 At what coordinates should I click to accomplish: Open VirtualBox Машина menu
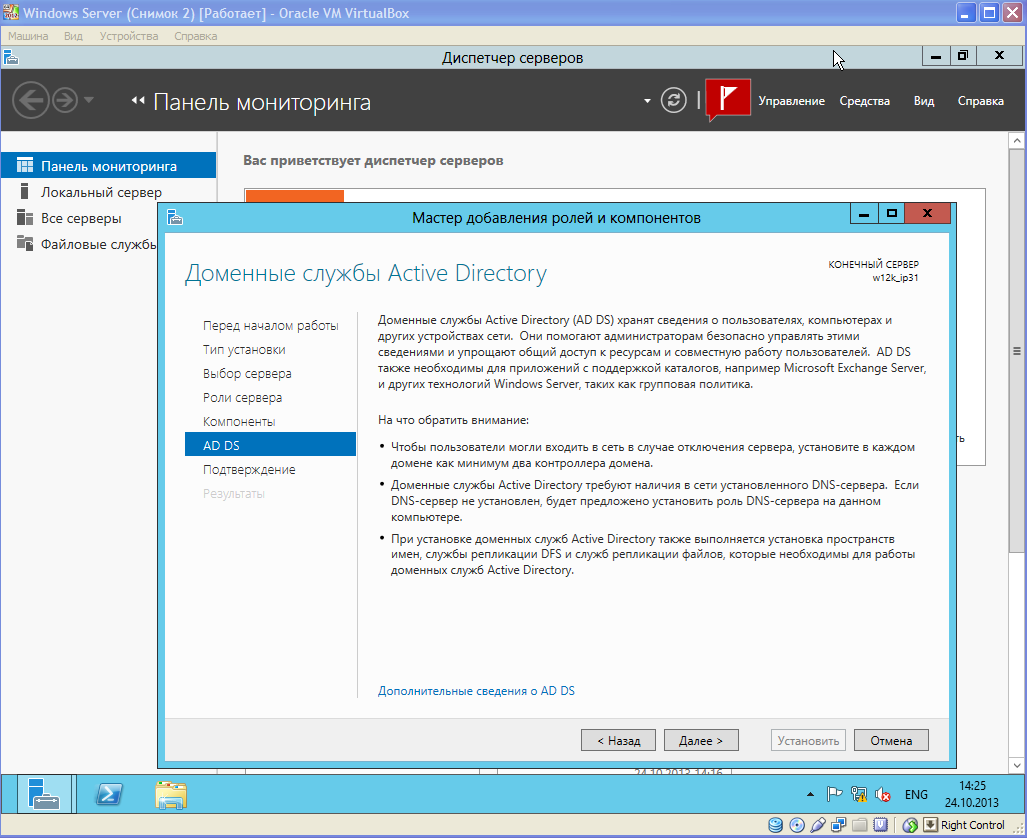pyautogui.click(x=28, y=36)
